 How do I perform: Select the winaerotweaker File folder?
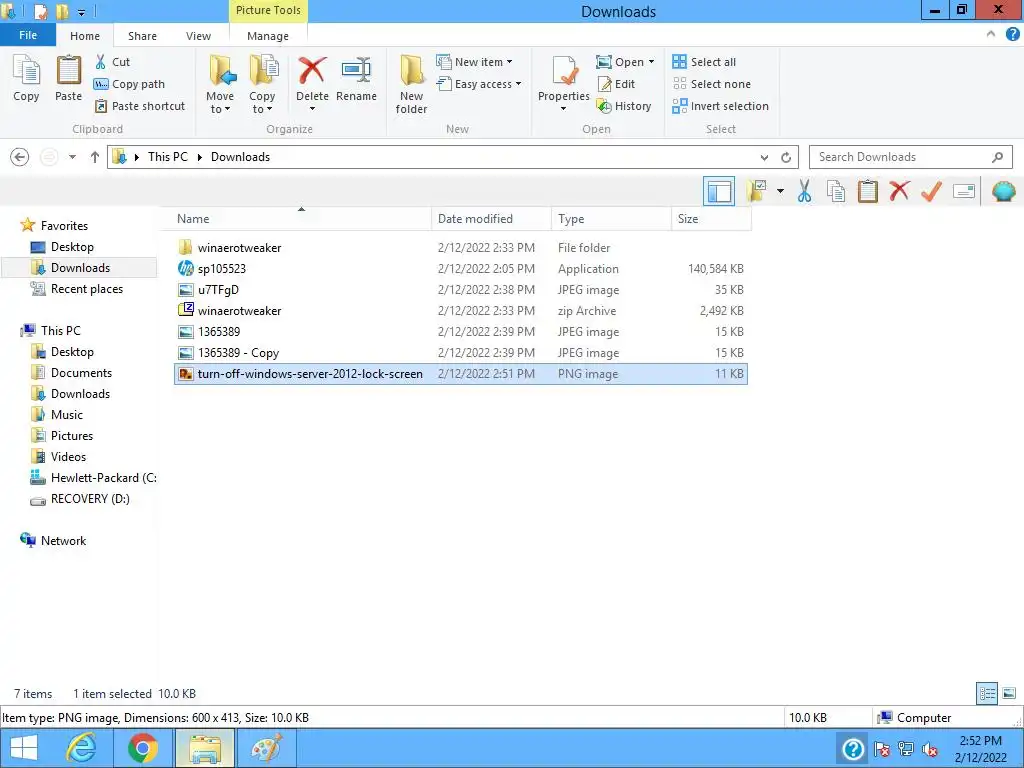[x=461, y=248]
